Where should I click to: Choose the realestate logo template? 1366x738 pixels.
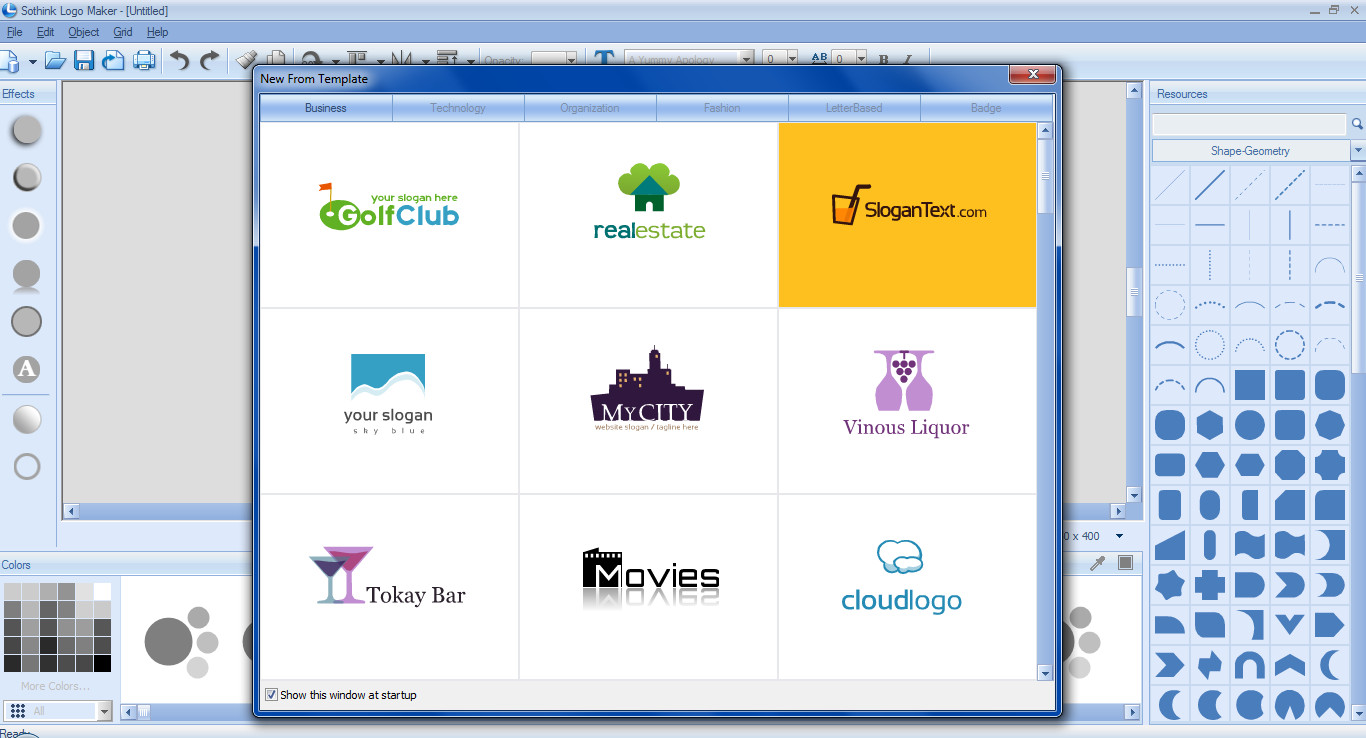[x=649, y=215]
